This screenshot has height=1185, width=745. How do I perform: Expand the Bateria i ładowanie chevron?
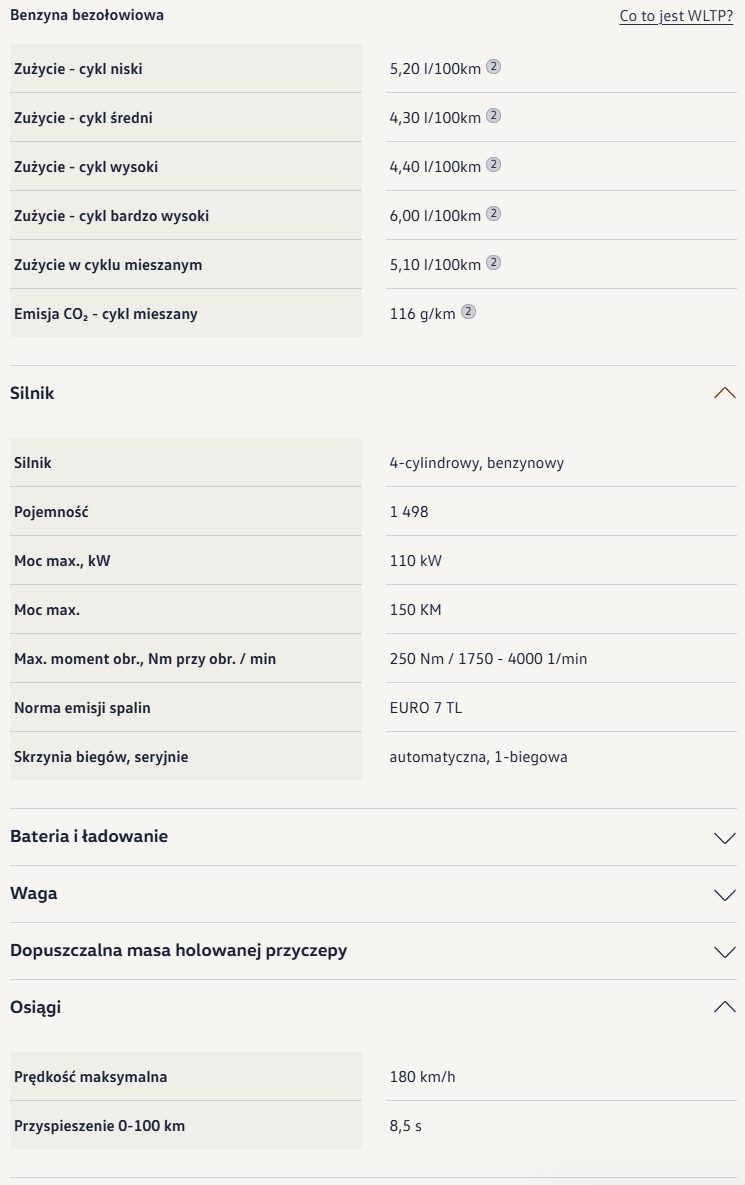click(725, 837)
